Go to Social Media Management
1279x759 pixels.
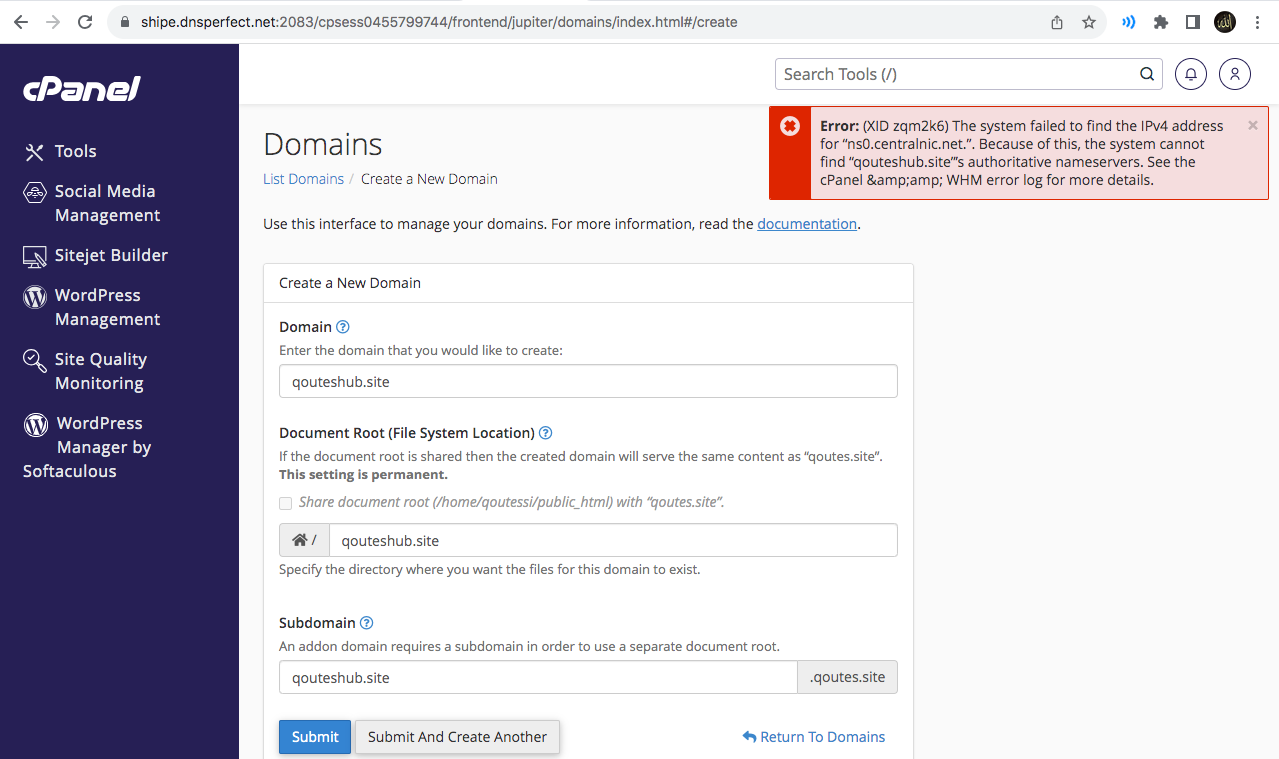point(106,203)
